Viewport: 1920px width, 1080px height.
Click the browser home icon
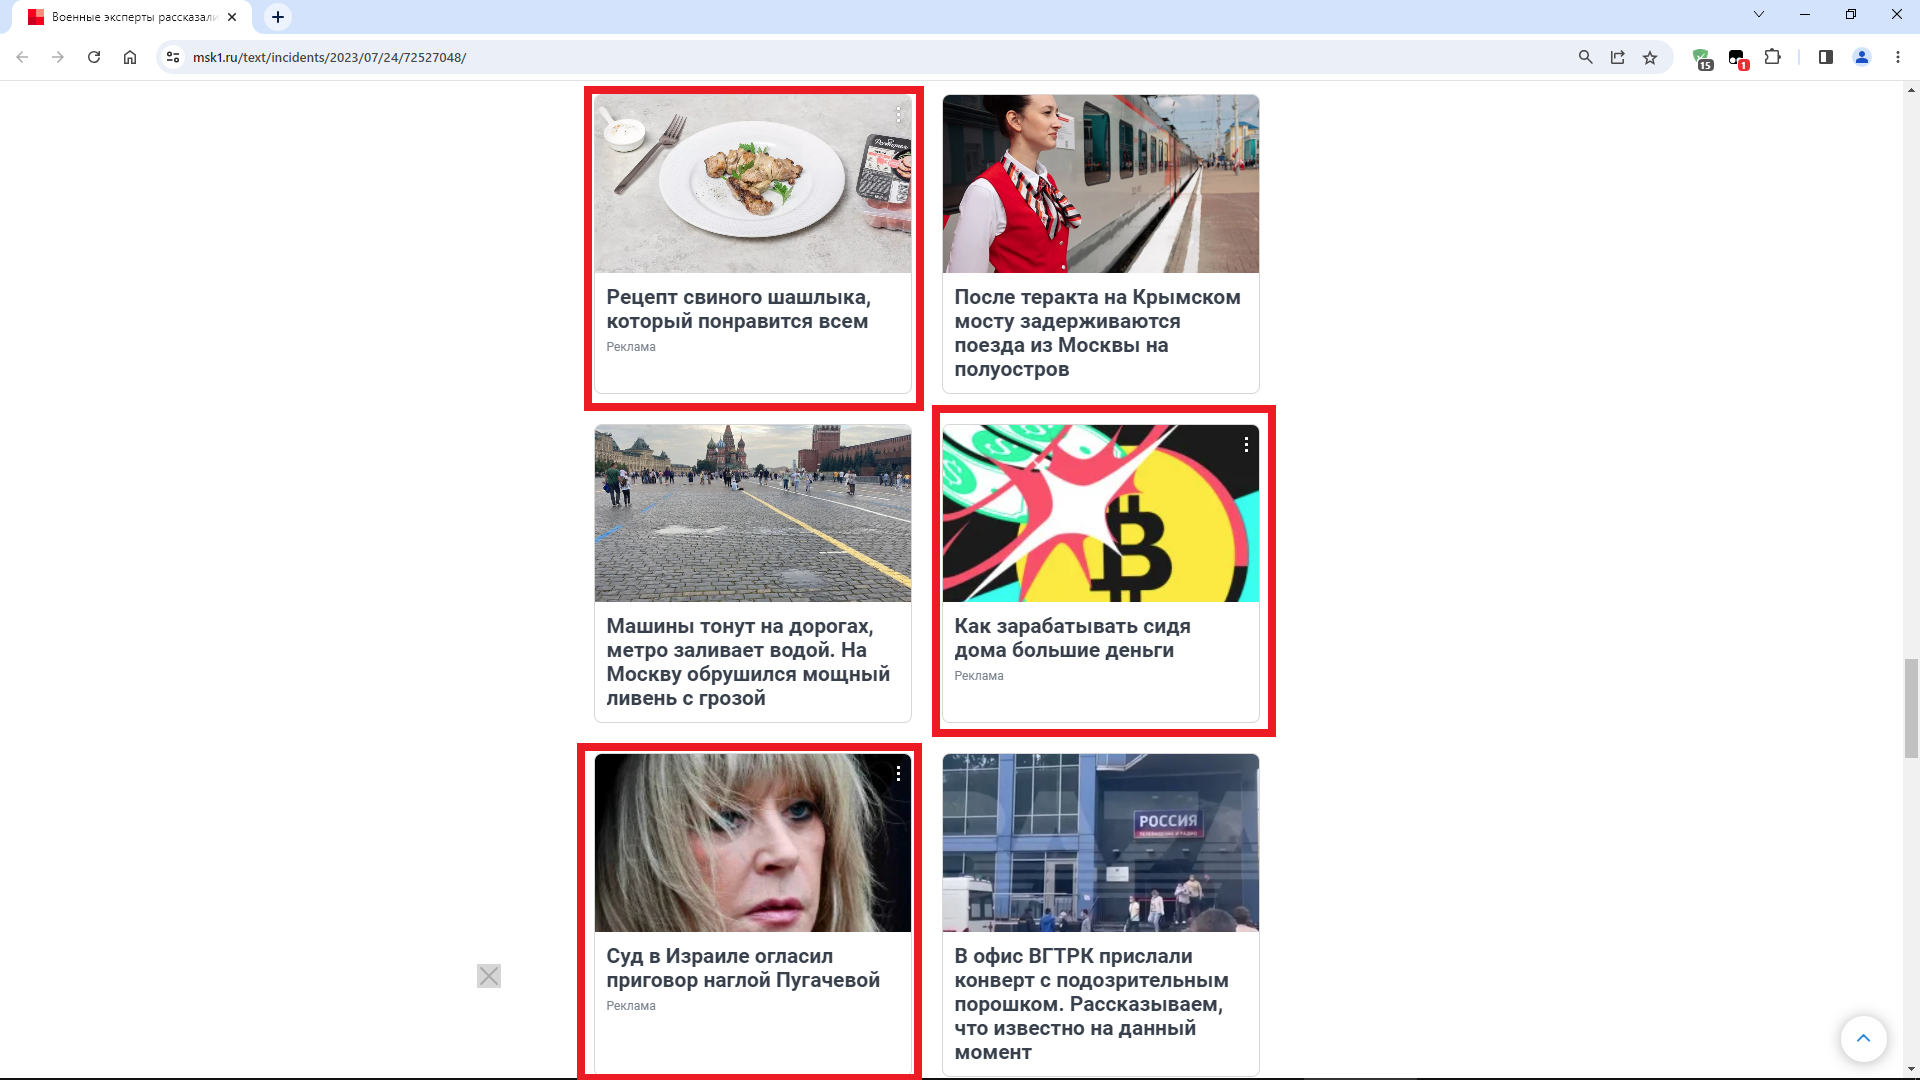(x=130, y=57)
